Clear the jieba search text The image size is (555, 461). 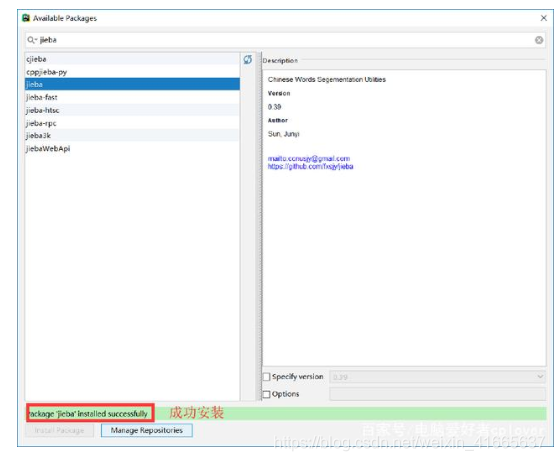(539, 40)
